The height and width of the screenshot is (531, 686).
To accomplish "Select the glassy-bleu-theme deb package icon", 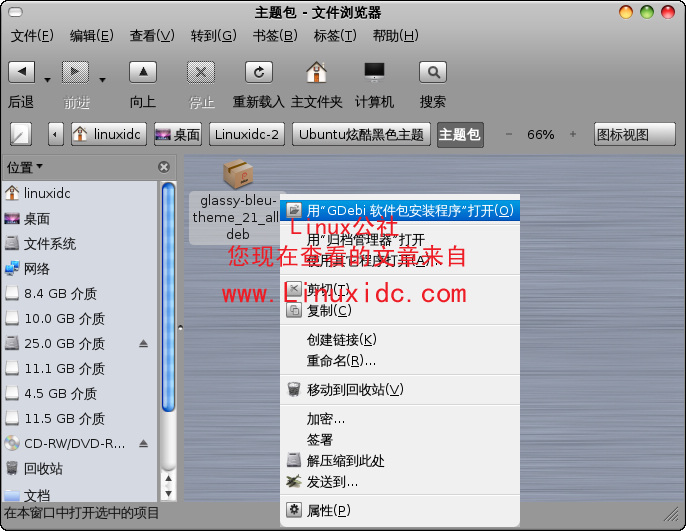I will click(238, 174).
